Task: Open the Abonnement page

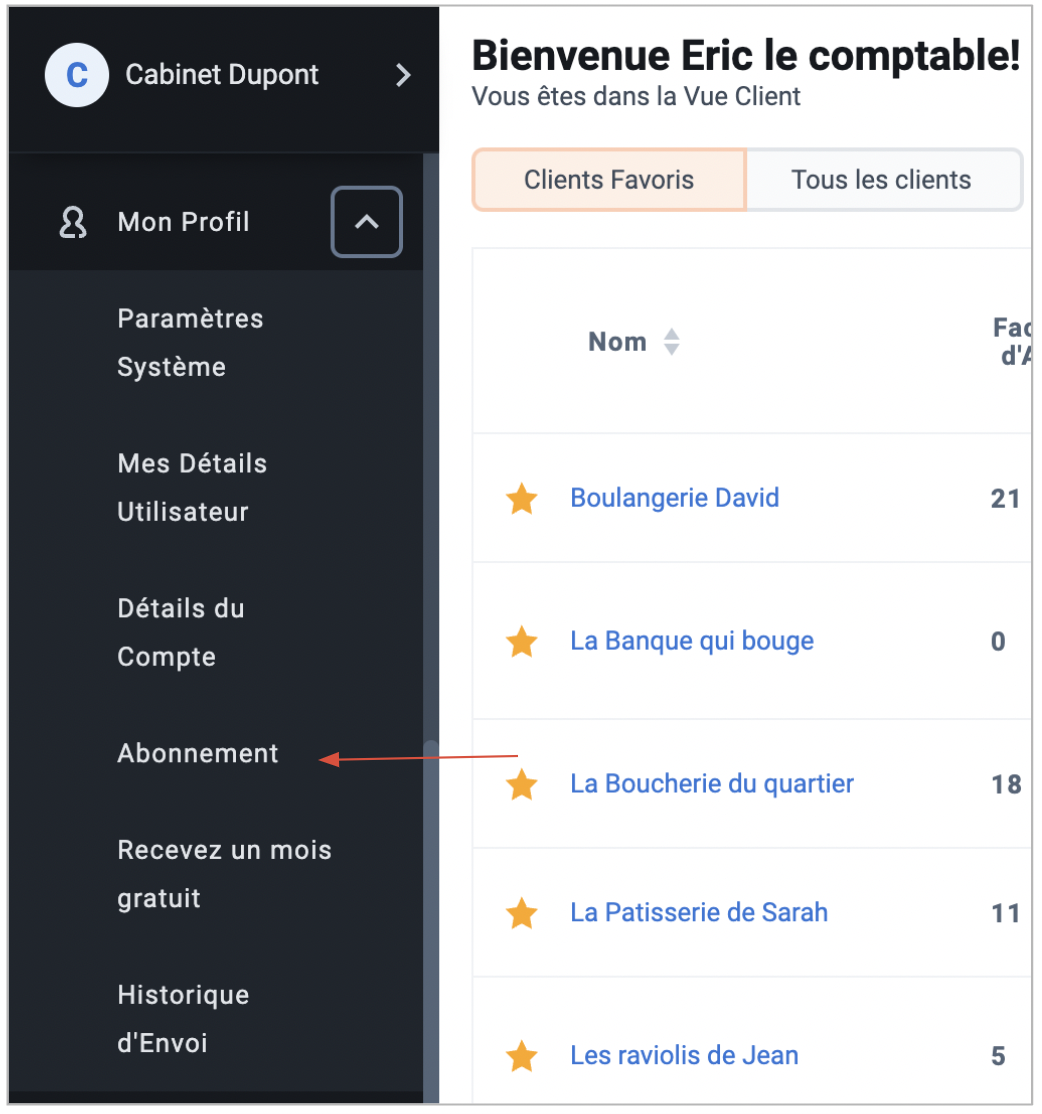Action: coord(197,753)
